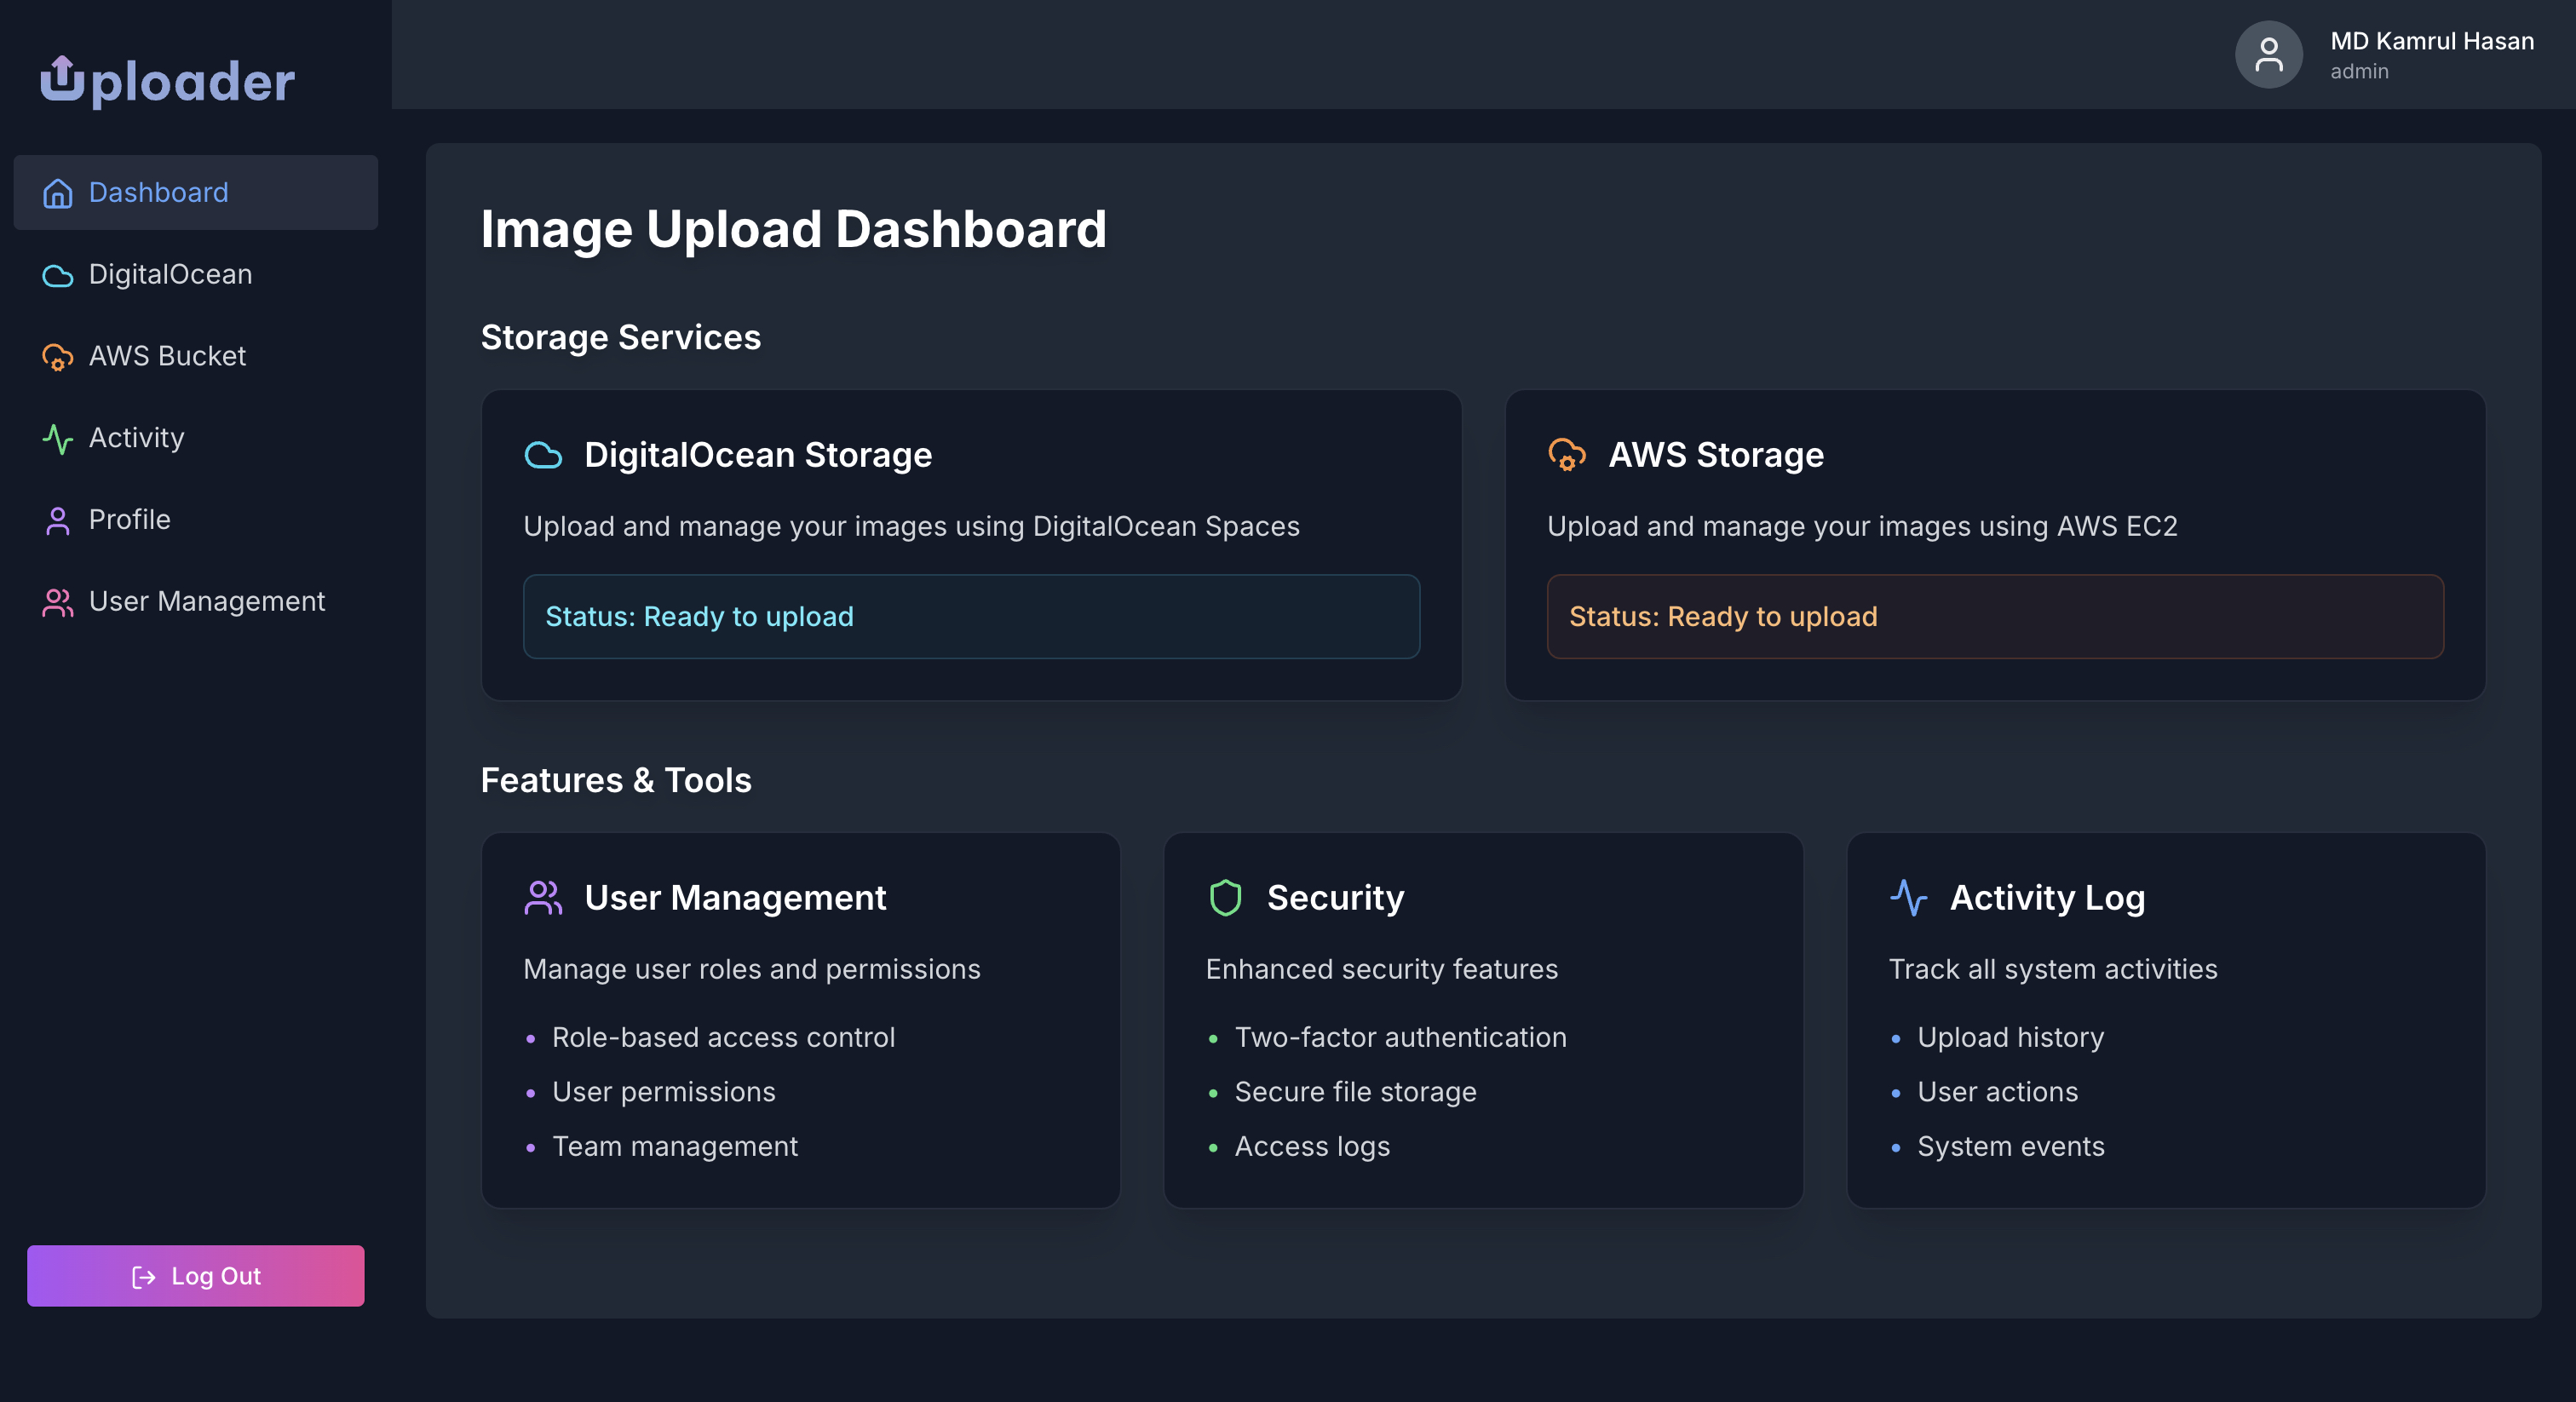This screenshot has height=1402, width=2576.
Task: Click the Features & Tools heading
Action: coord(616,781)
